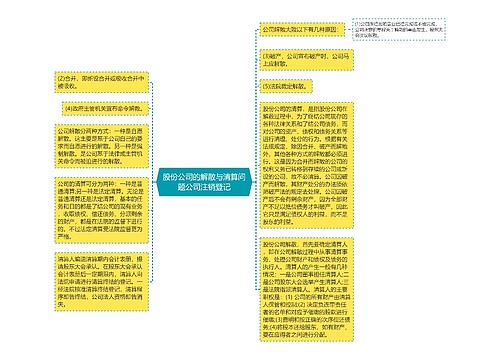The height and width of the screenshot is (360, 500).
Task: Click the node (3)破产，公司宣布破产时
Action: [x=306, y=60]
